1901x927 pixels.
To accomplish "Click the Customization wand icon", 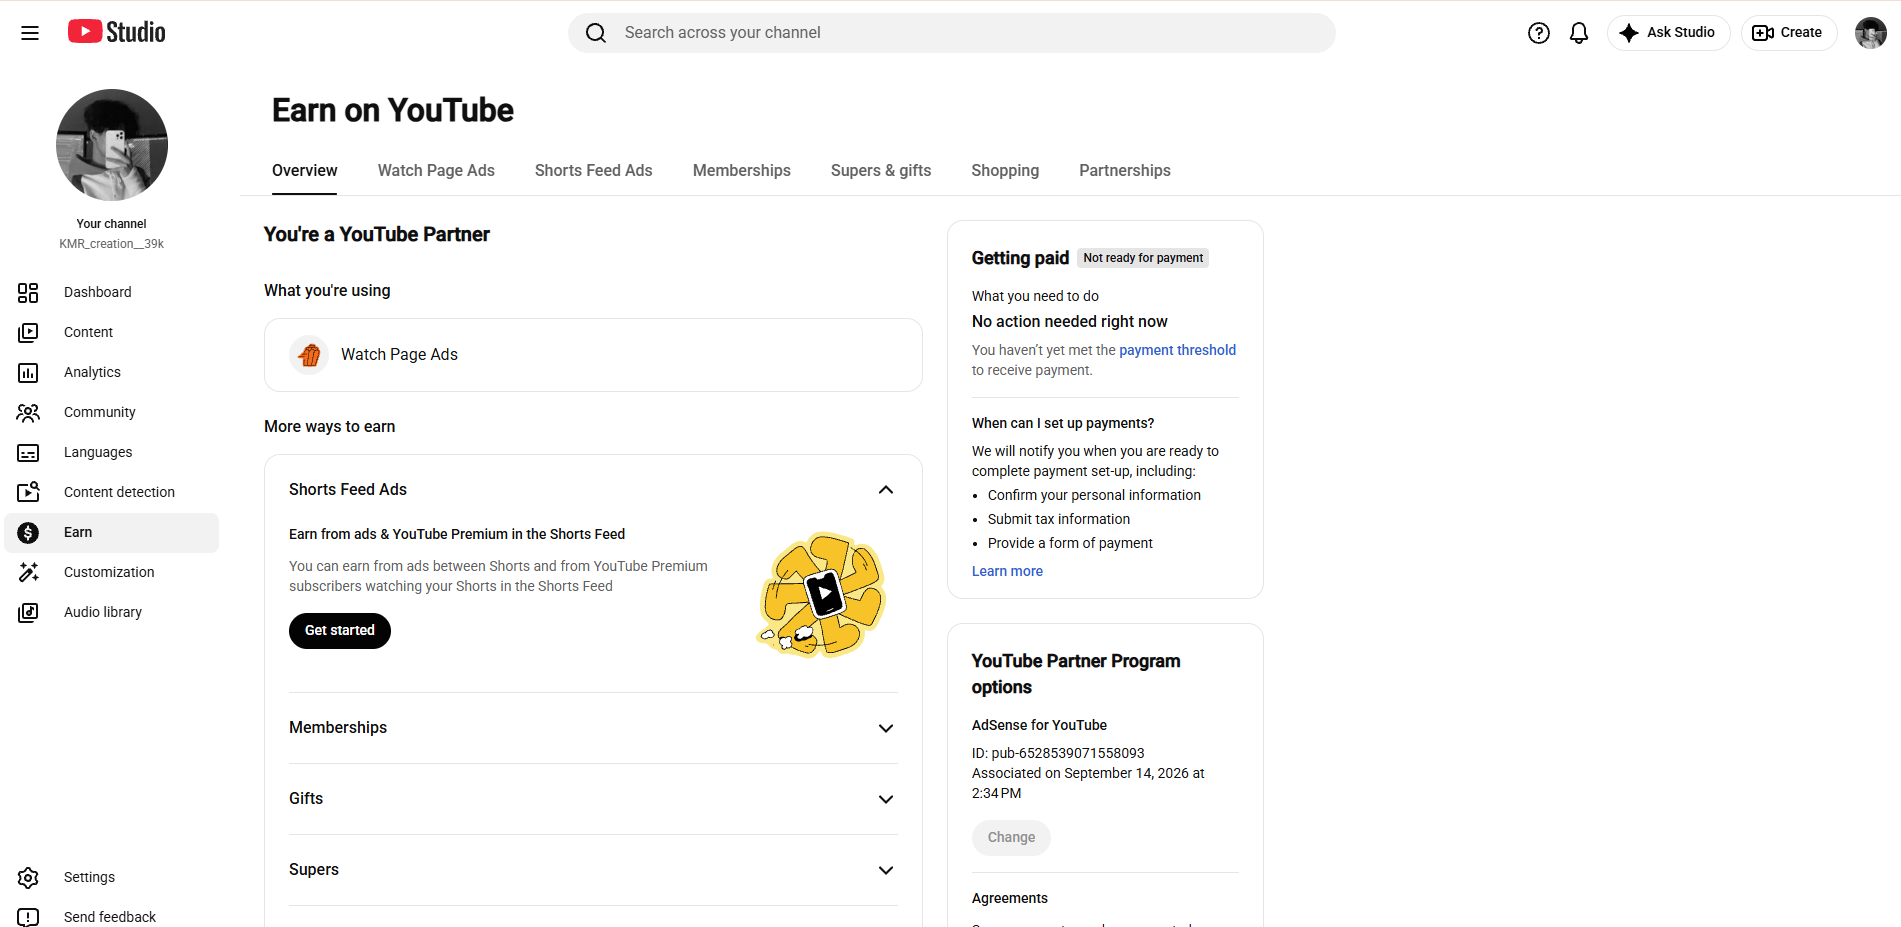I will pyautogui.click(x=28, y=572).
